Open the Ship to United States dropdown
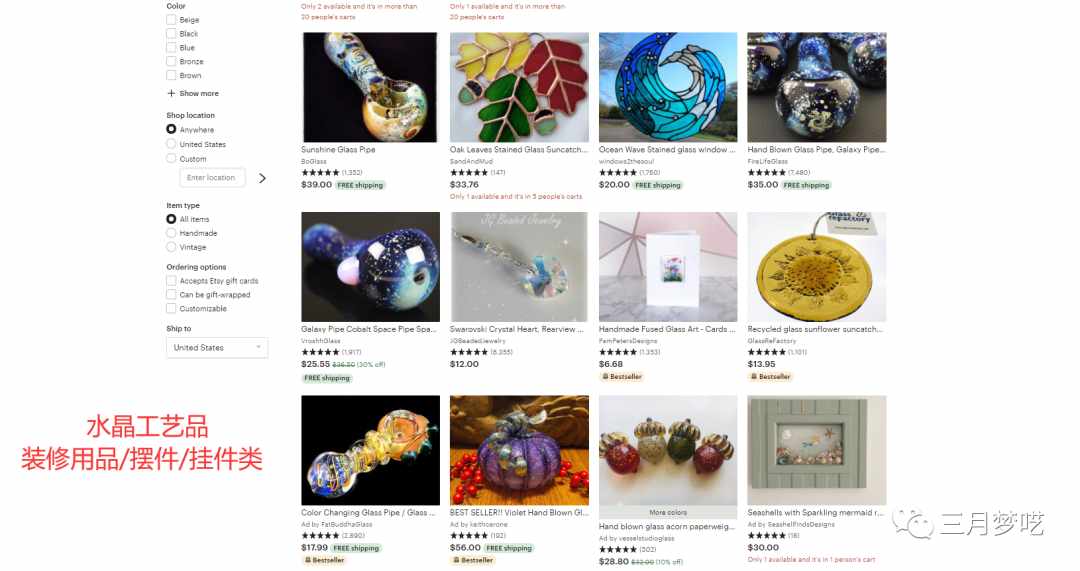This screenshot has height=571, width=1080. 217,348
